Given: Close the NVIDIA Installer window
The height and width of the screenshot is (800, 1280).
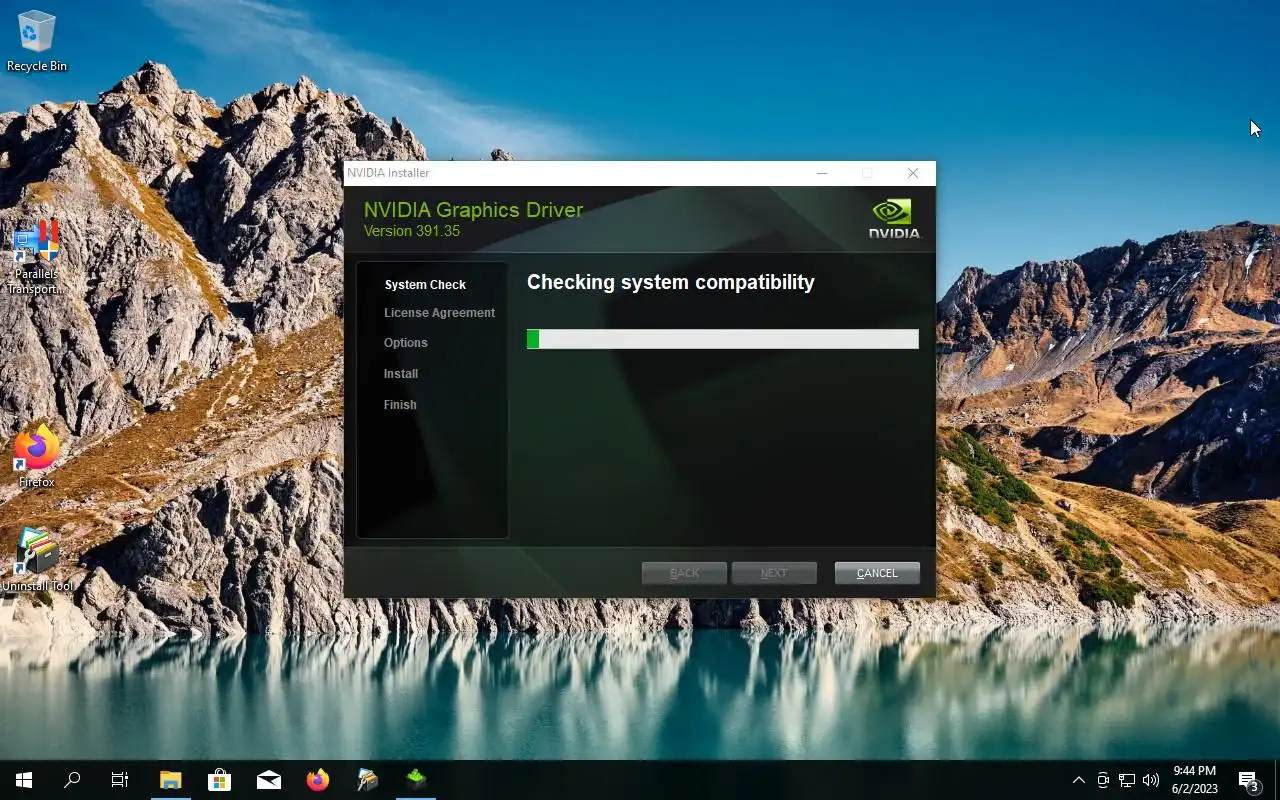Looking at the screenshot, I should (x=913, y=173).
